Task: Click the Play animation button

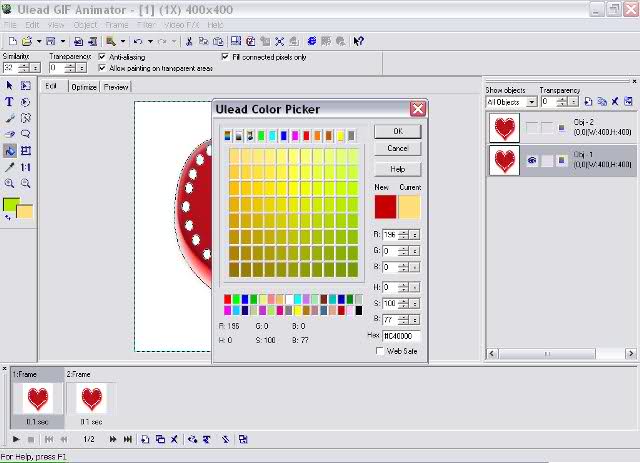Action: tap(16, 439)
